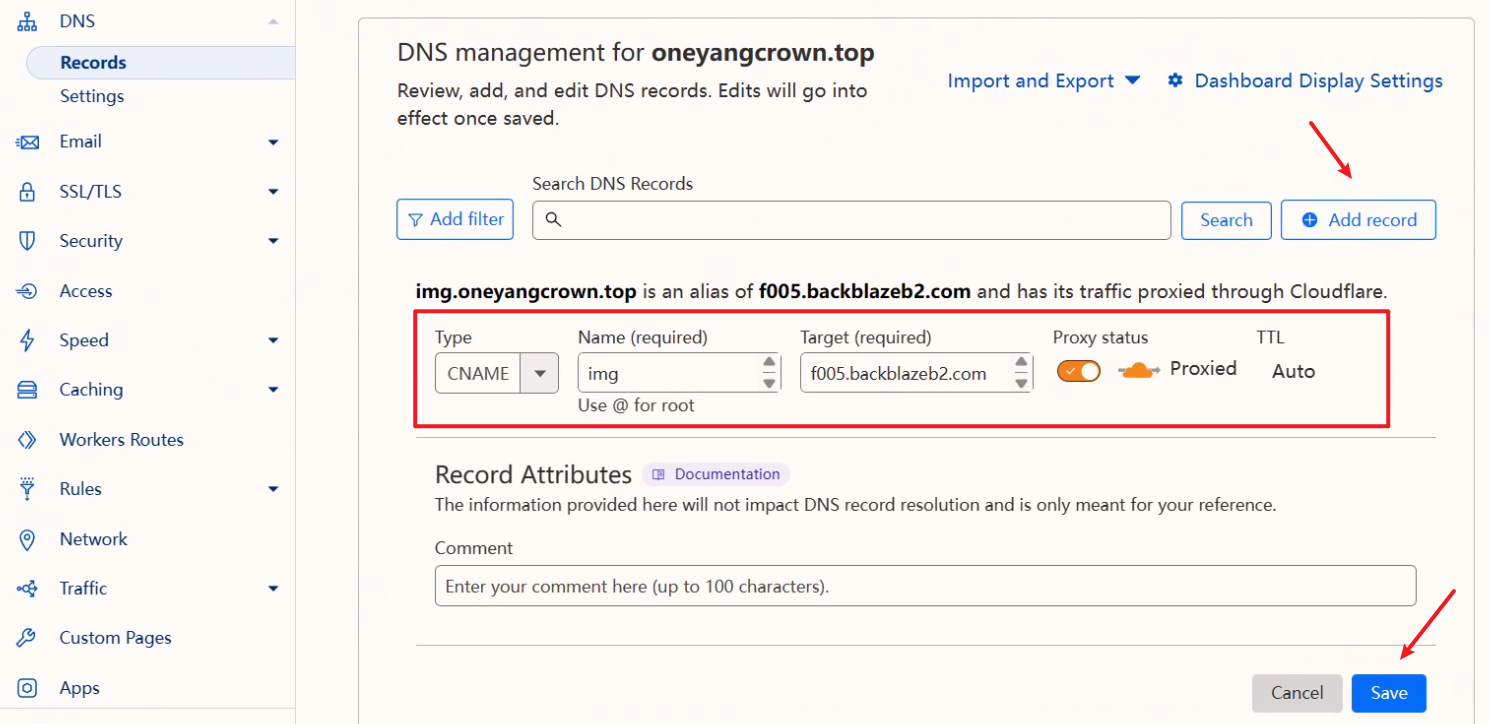This screenshot has width=1489, height=724.
Task: Click the Workers Routes icon
Action: pos(28,440)
